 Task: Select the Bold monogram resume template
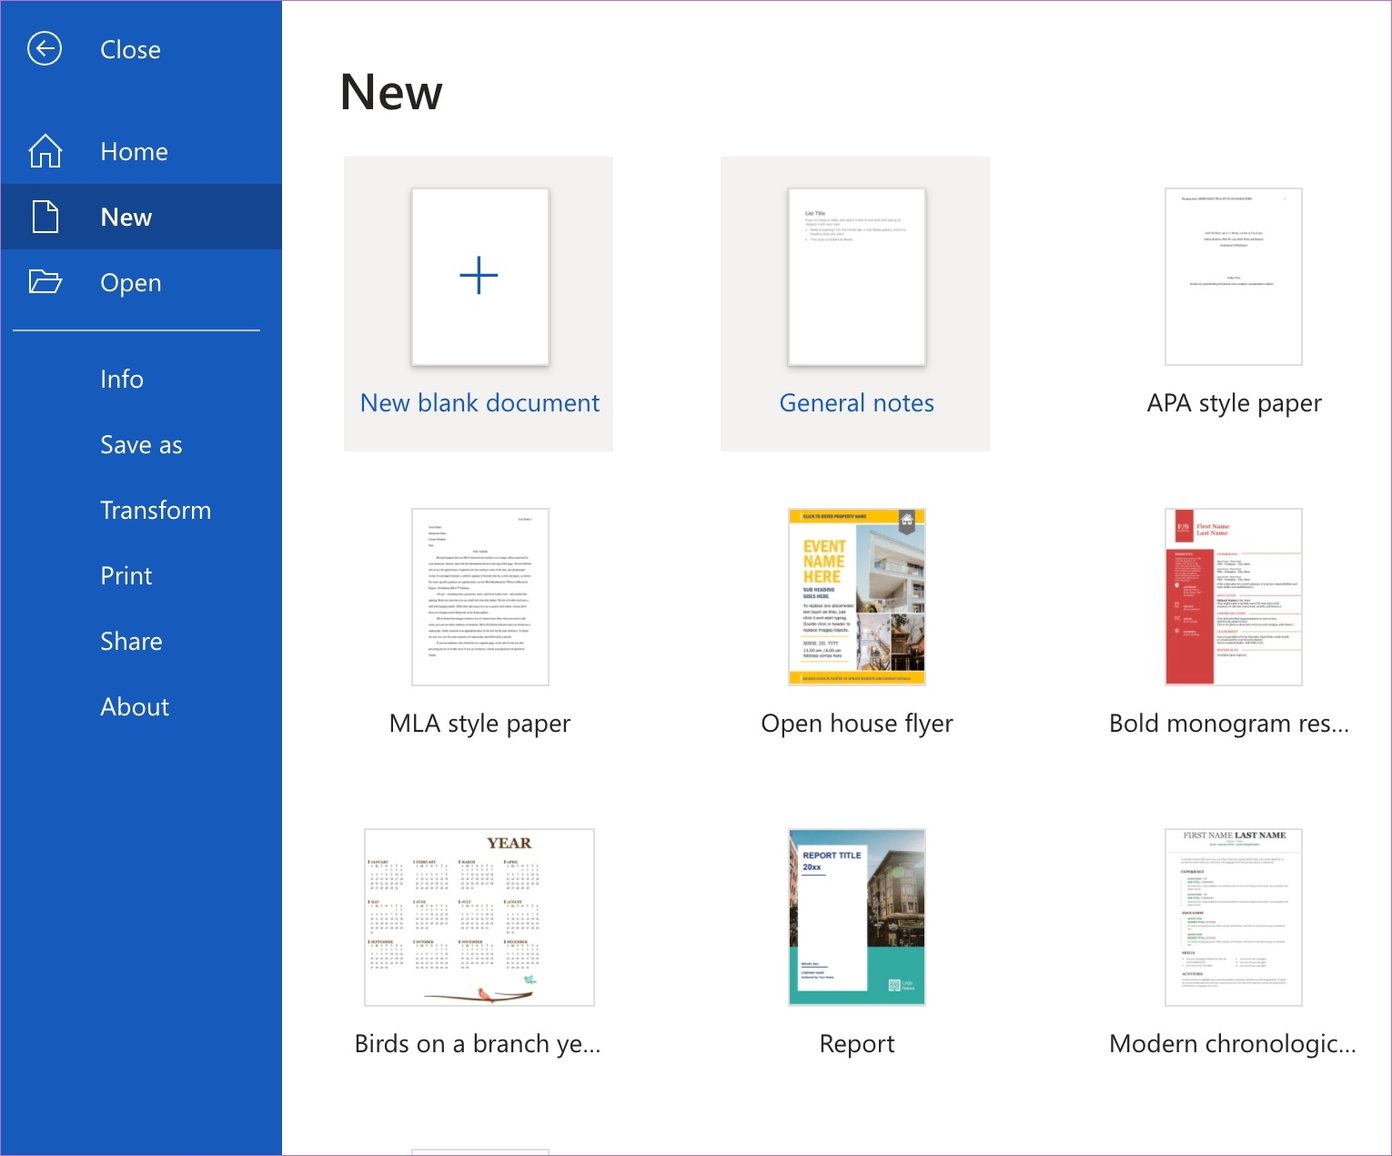pos(1233,597)
